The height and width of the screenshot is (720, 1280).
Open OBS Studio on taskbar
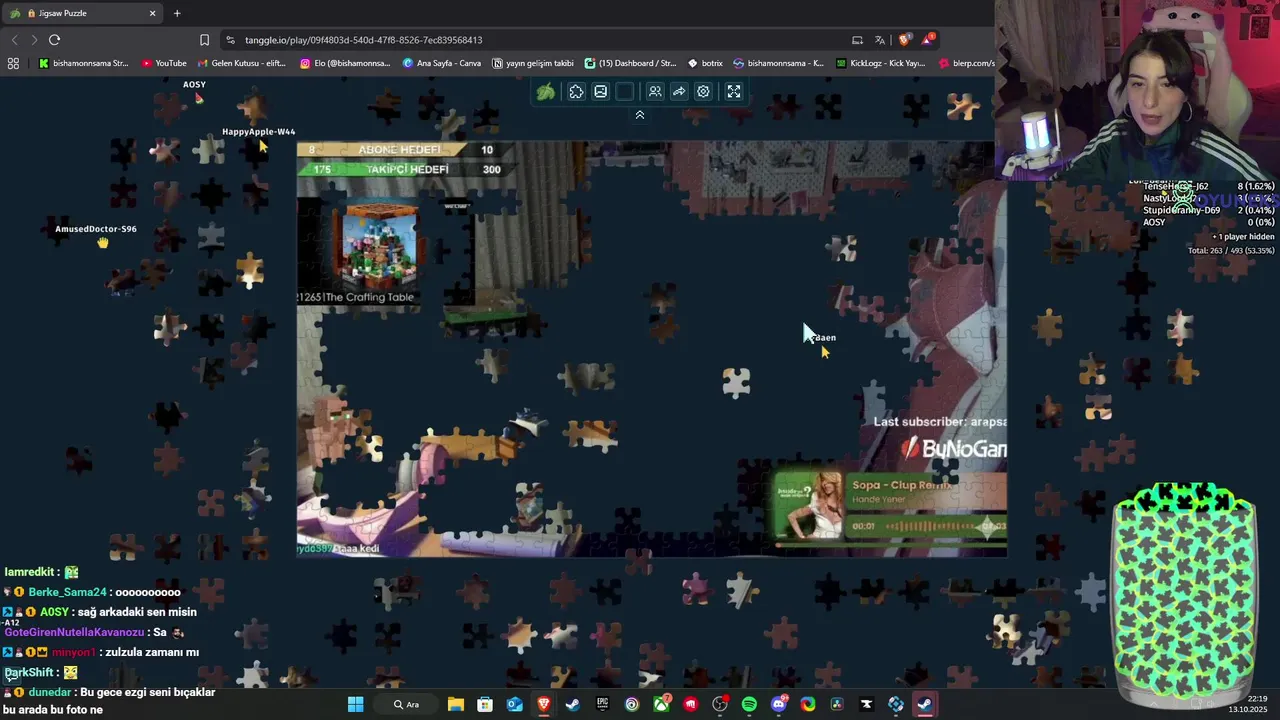[720, 704]
